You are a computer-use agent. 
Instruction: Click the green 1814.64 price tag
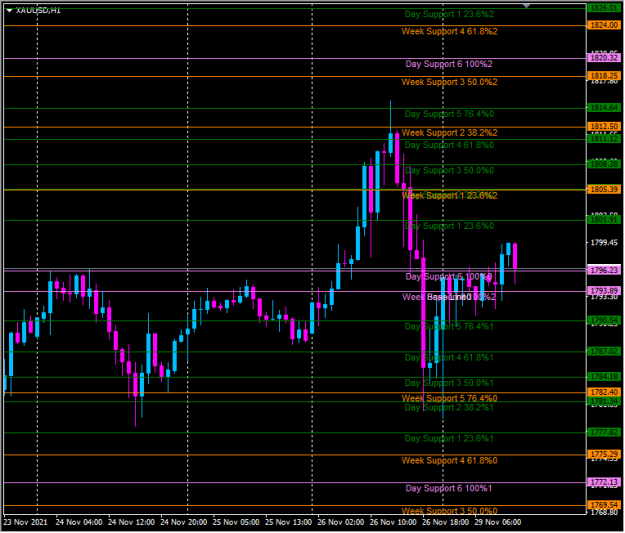[x=604, y=108]
